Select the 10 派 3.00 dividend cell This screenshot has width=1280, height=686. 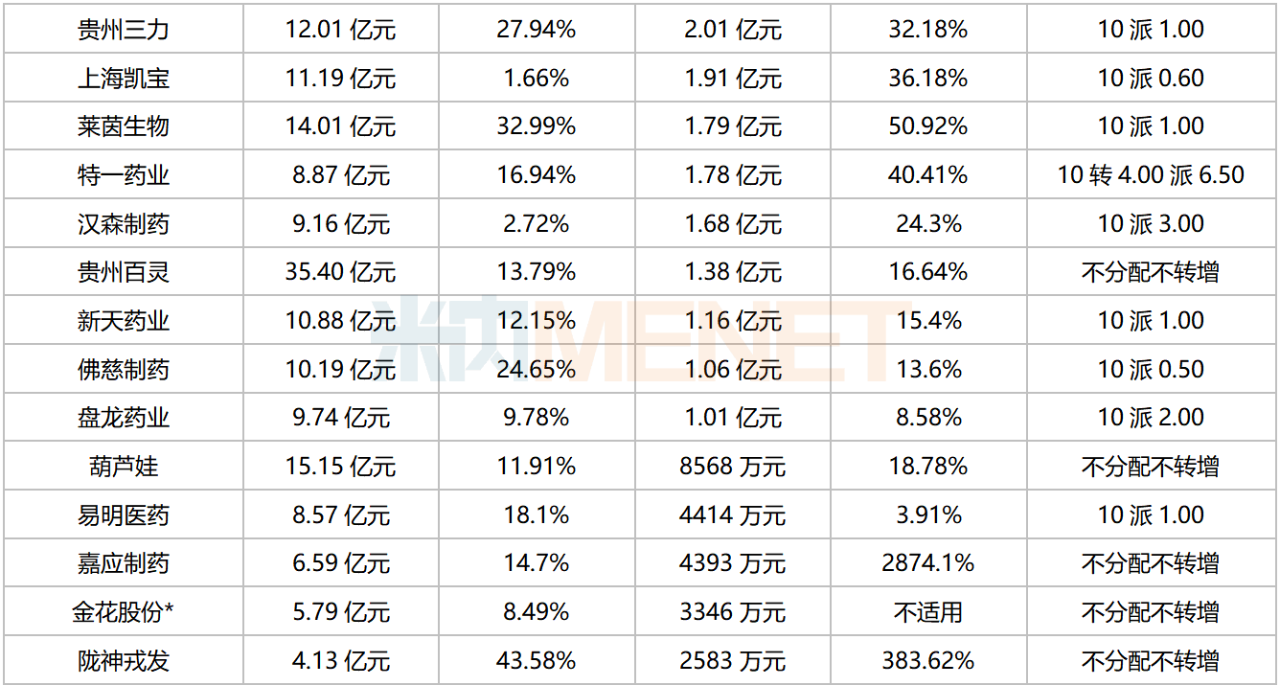click(1150, 224)
